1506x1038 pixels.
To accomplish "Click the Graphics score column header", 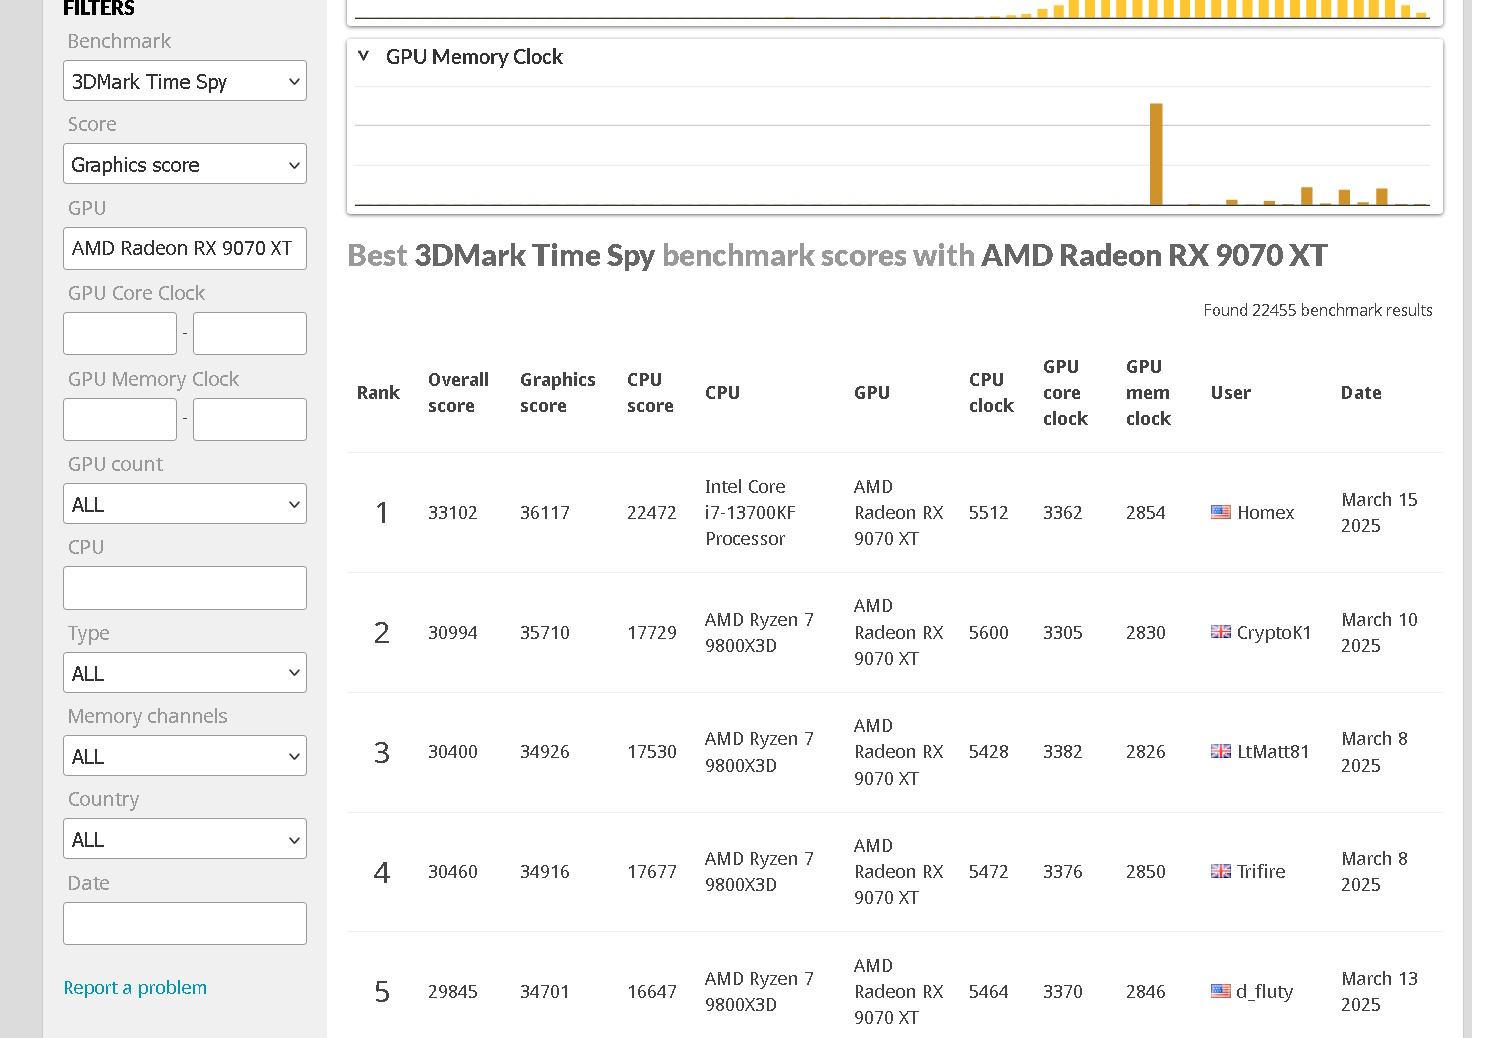I will (557, 392).
